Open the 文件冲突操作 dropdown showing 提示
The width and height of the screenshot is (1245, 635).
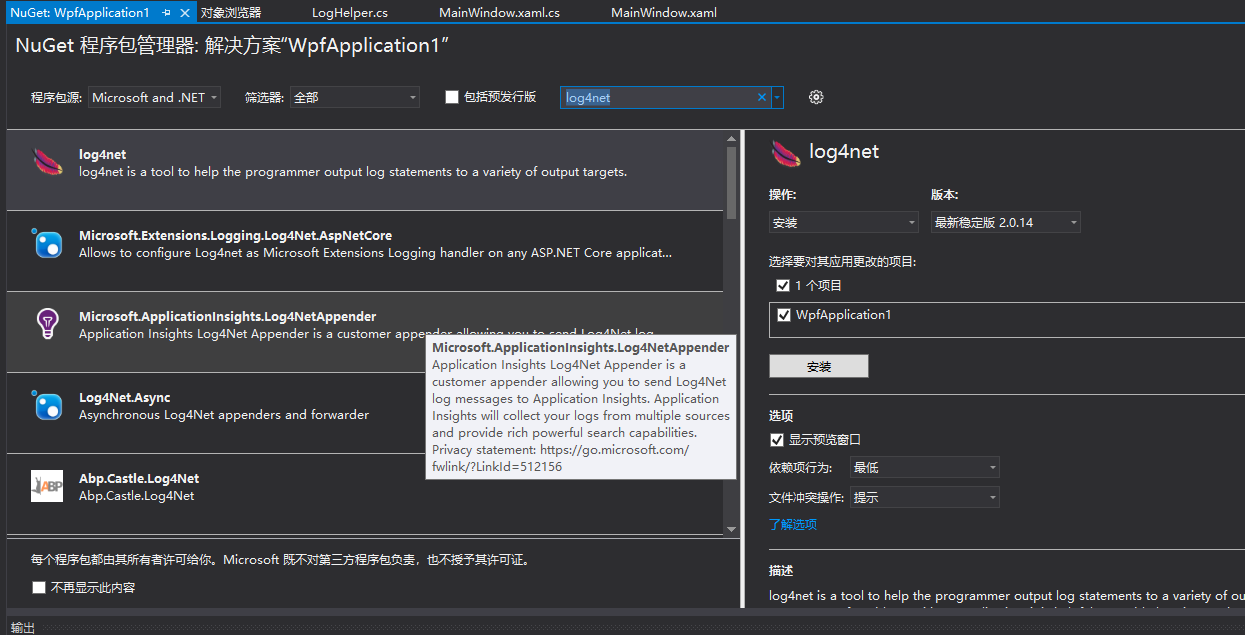[x=925, y=497]
